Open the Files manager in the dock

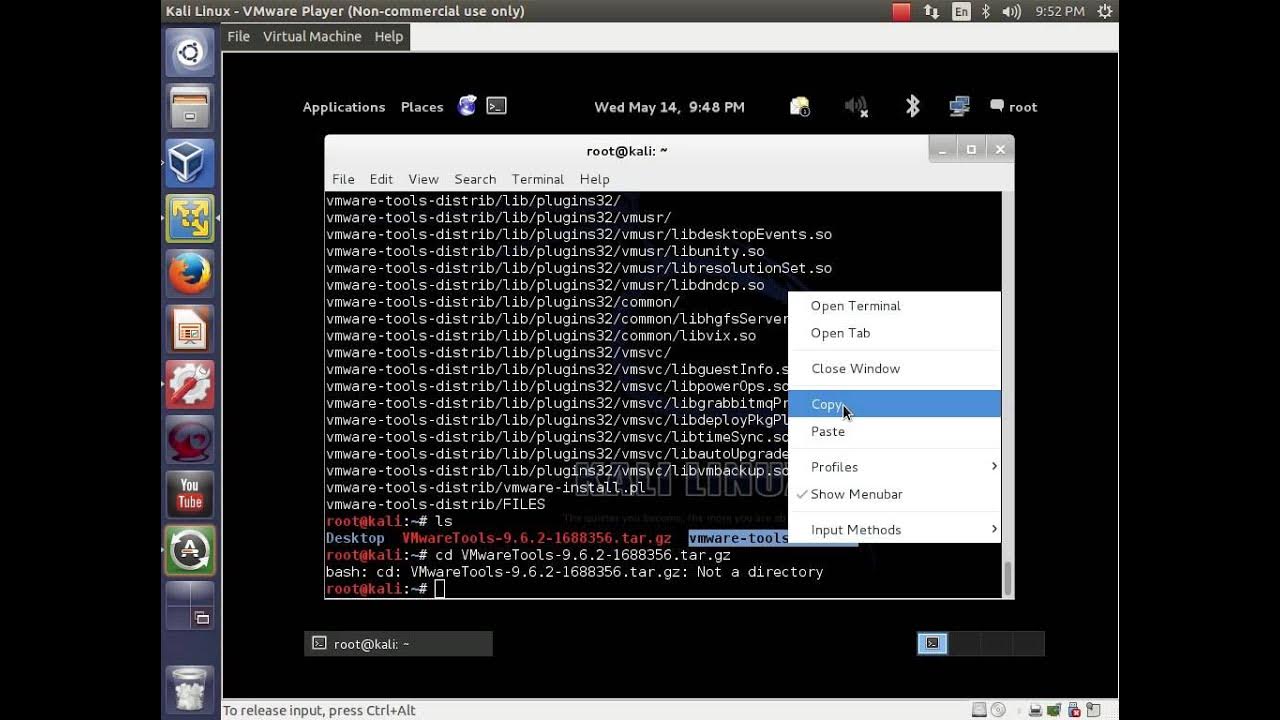[x=190, y=108]
